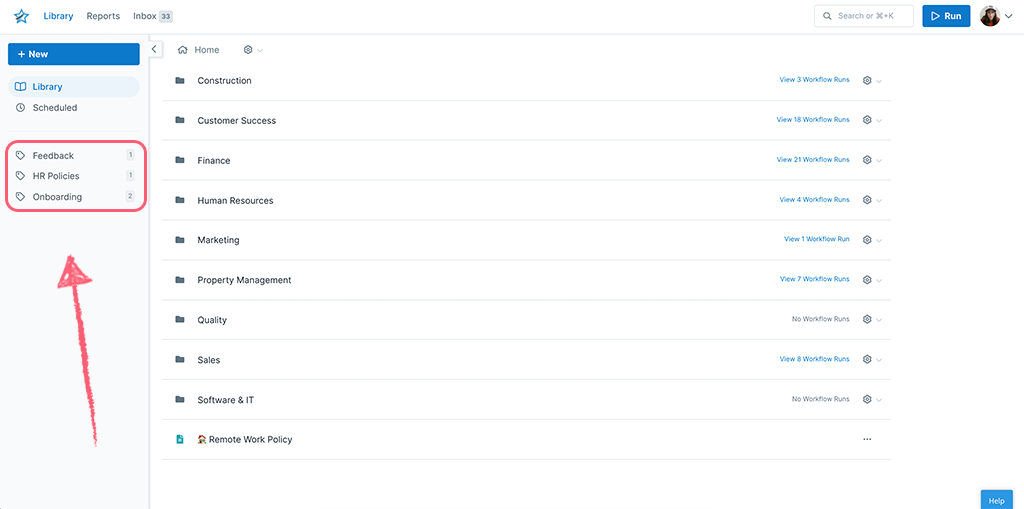
Task: Open the Customer Success row gear
Action: [867, 120]
